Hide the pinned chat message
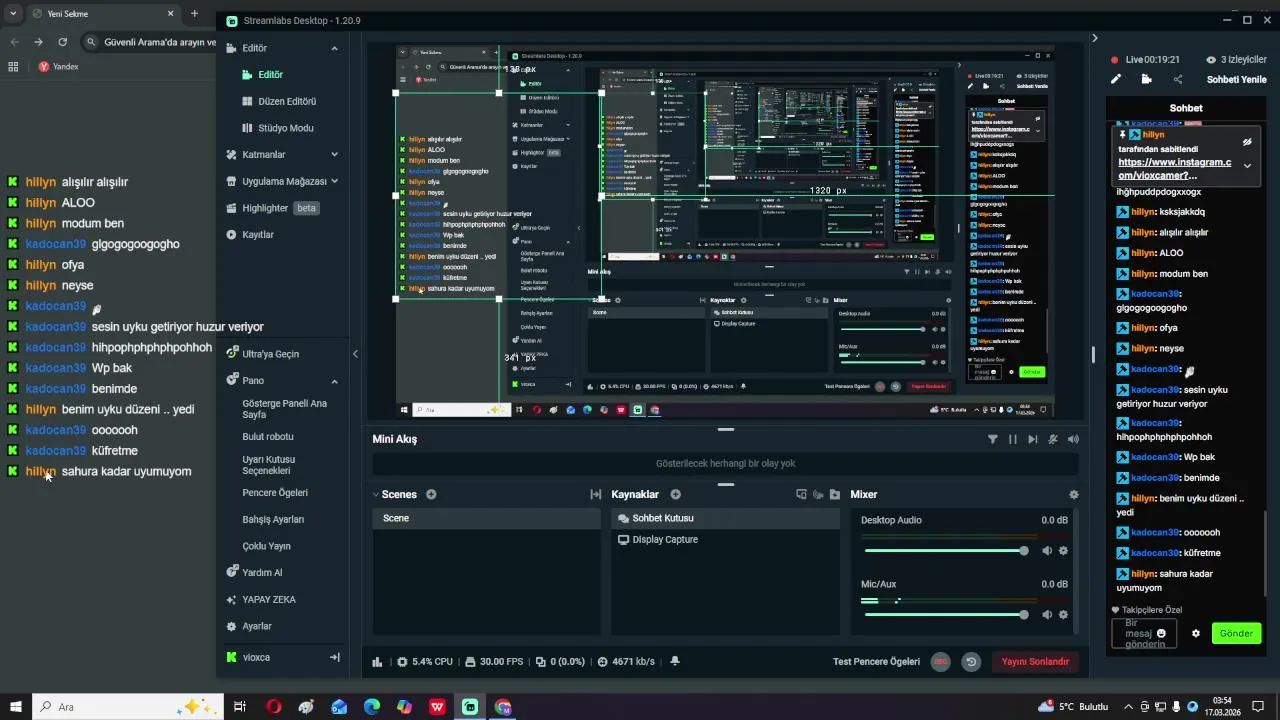This screenshot has height=720, width=1280. [x=1247, y=142]
